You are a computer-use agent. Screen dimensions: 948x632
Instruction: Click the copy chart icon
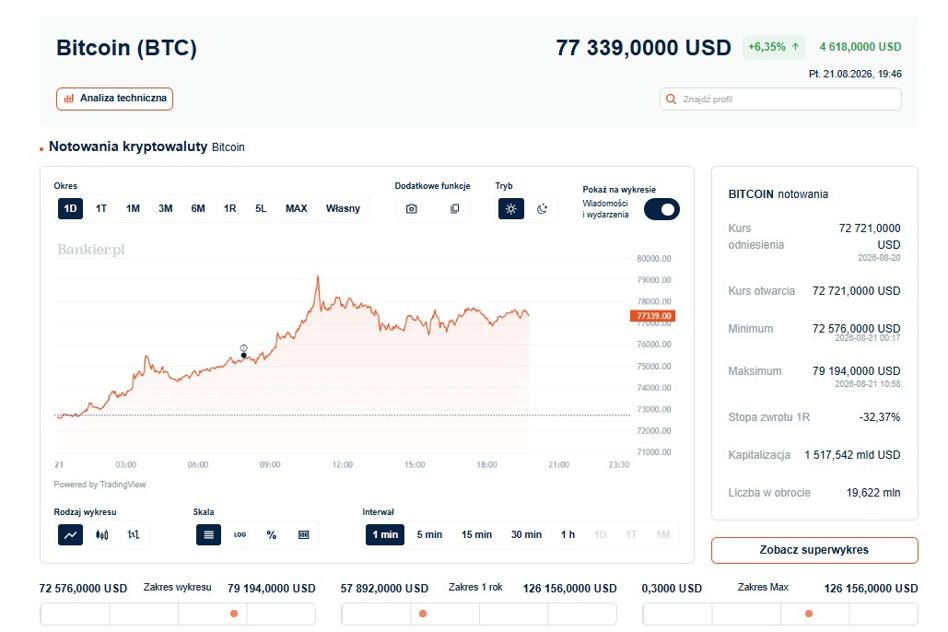pos(455,209)
